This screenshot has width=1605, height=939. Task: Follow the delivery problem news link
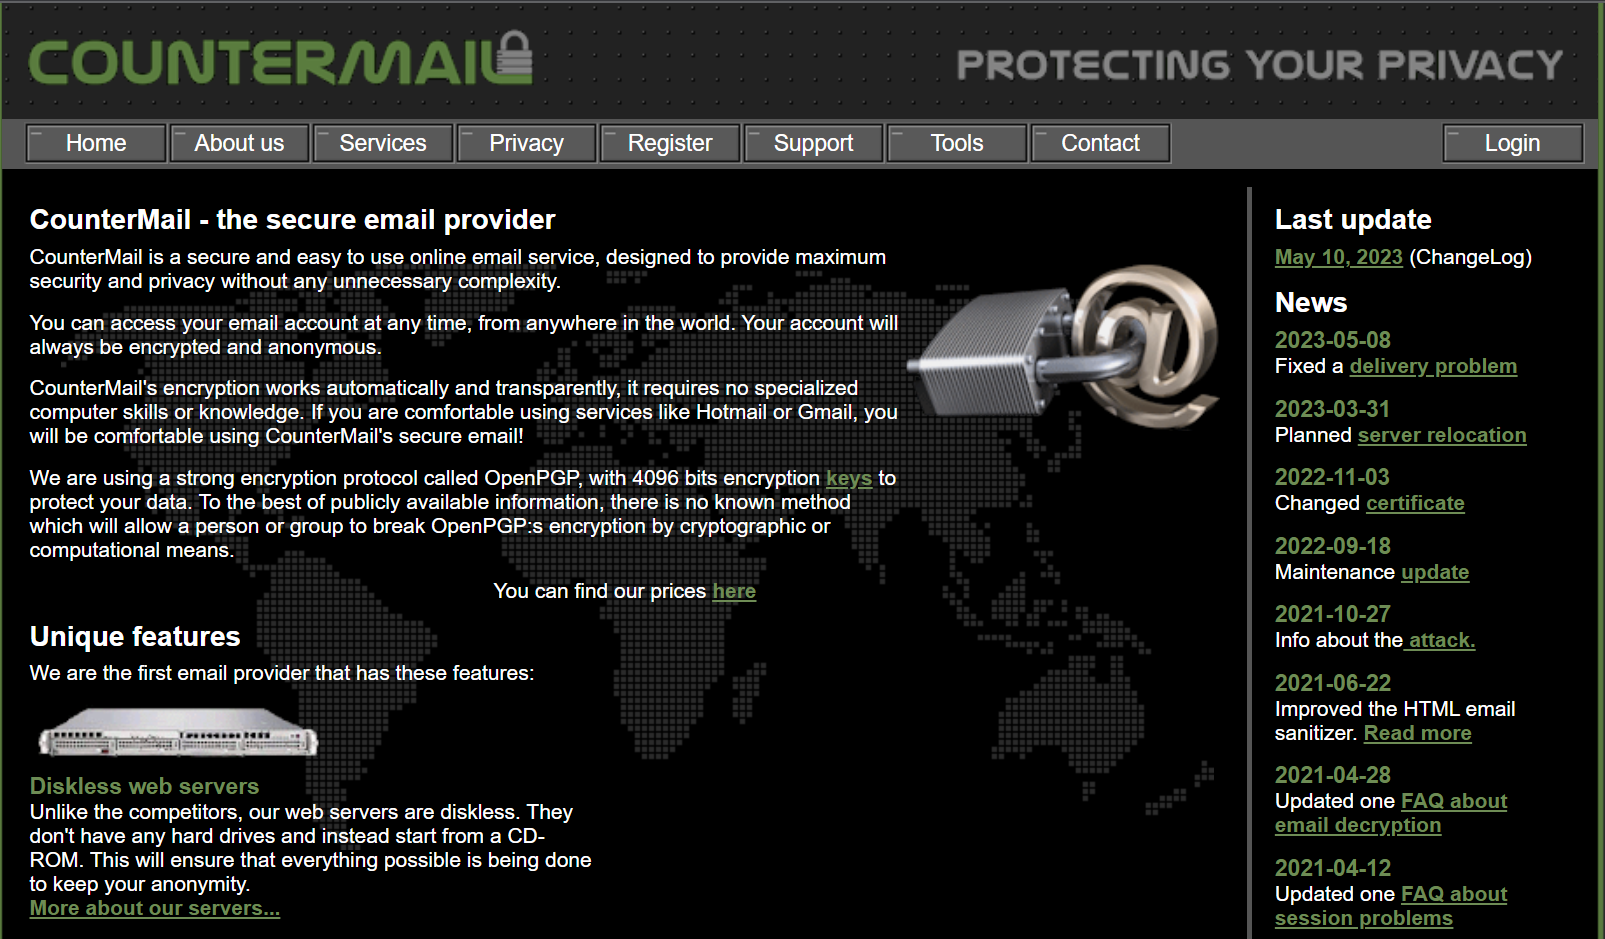1433,366
